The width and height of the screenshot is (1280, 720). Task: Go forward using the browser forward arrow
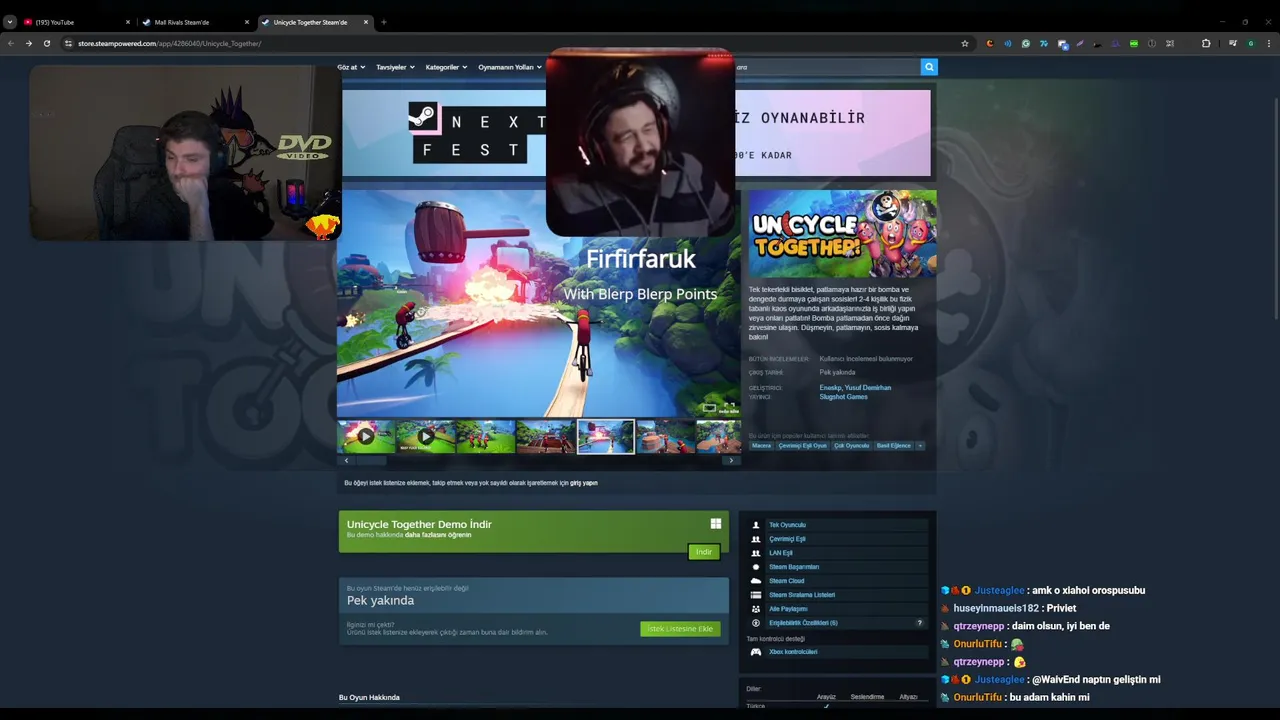coord(28,43)
